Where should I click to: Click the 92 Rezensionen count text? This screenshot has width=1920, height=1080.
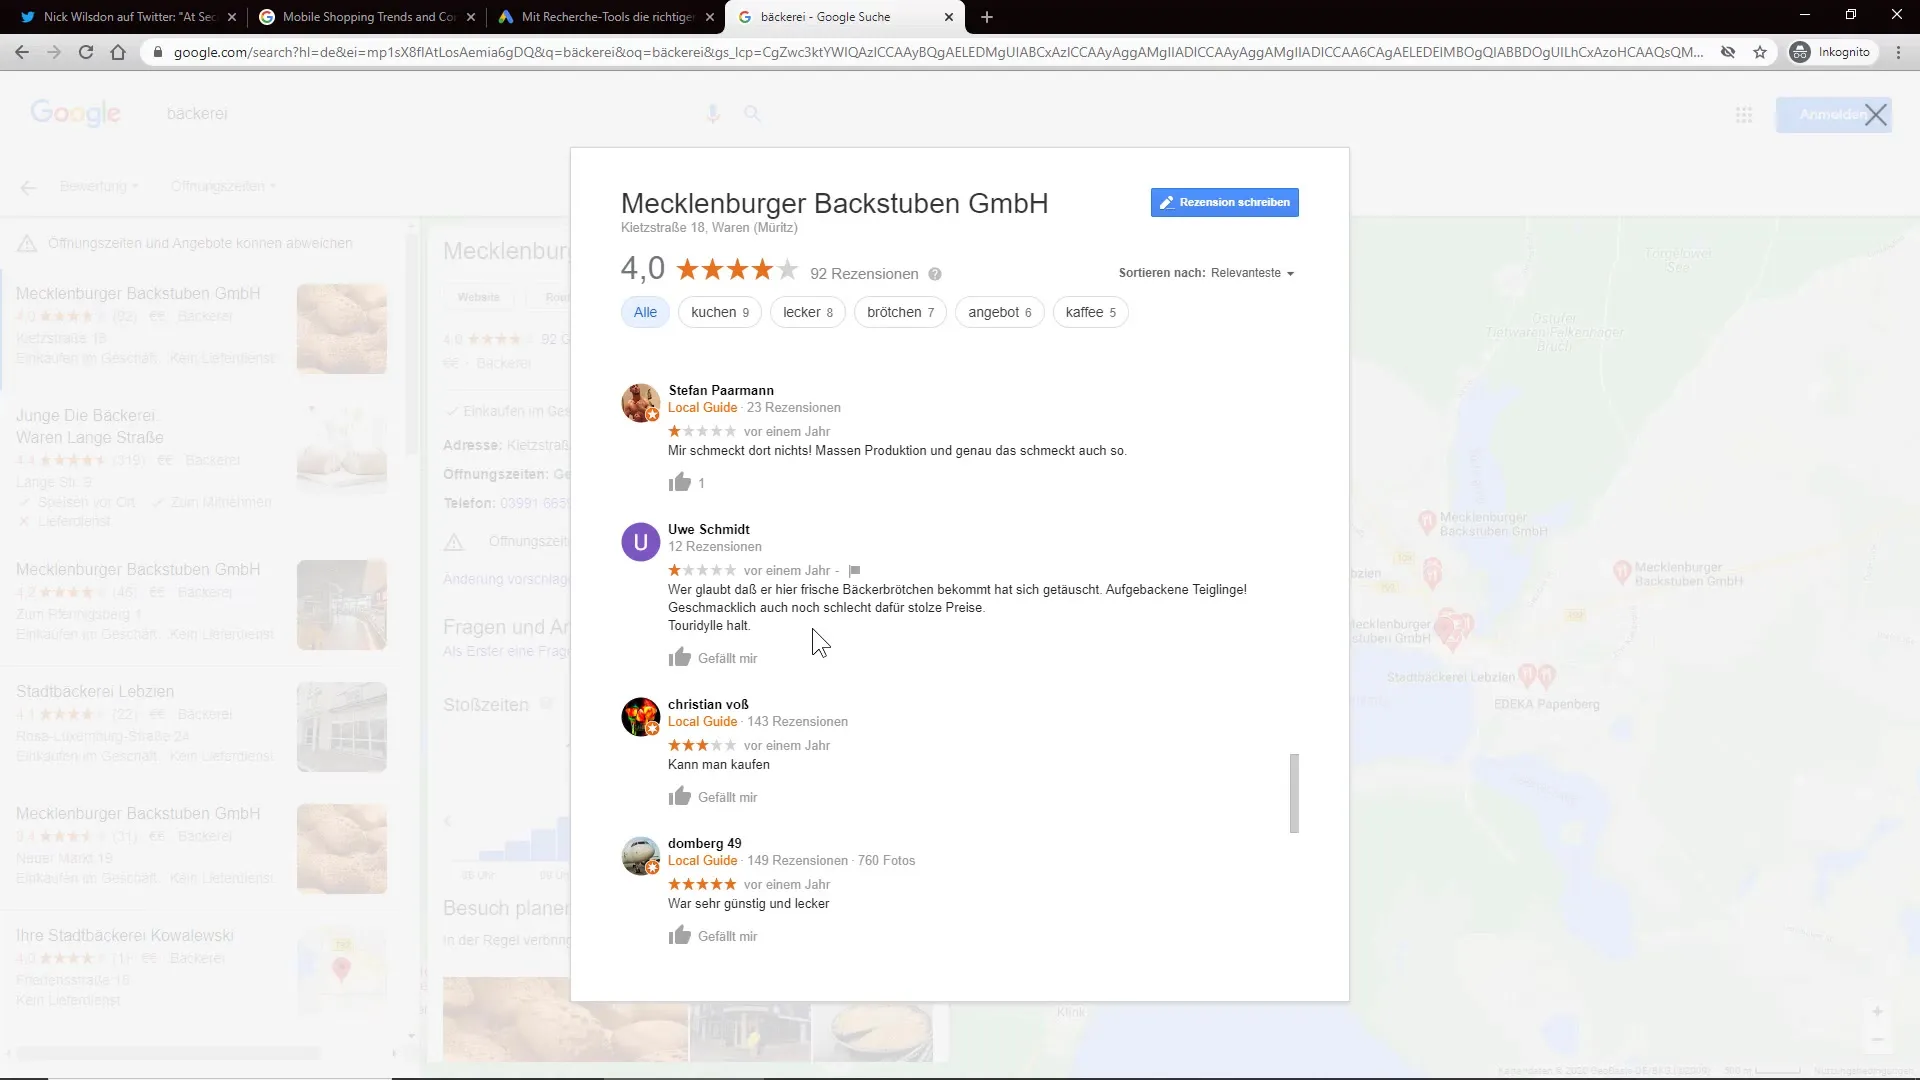coord(864,274)
